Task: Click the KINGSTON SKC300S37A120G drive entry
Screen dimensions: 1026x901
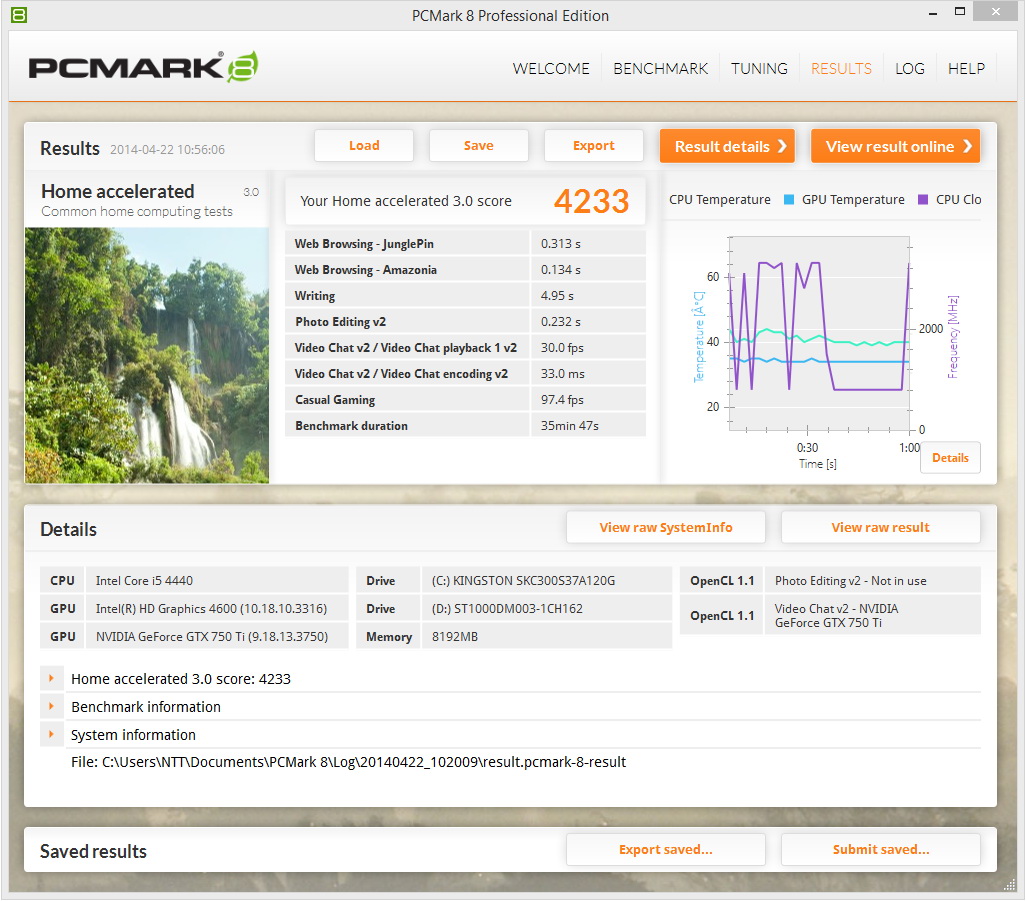Action: pyautogui.click(x=547, y=580)
